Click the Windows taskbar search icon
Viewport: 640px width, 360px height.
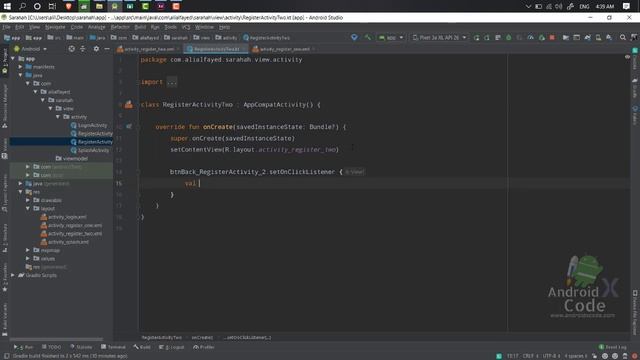tap(22, 6)
